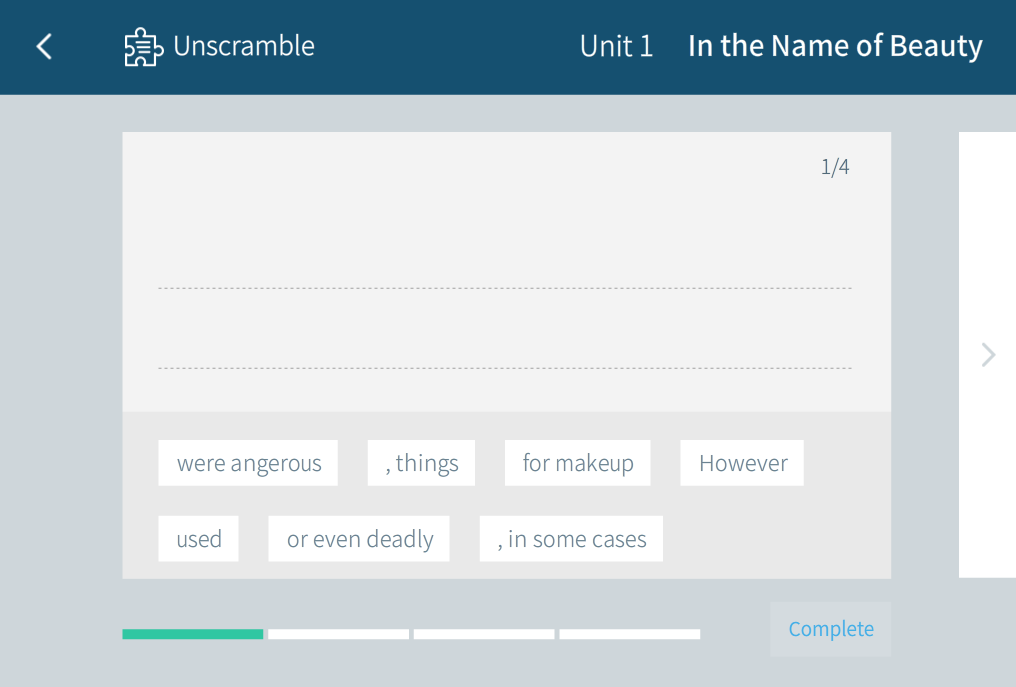Click the first green progress segment
This screenshot has height=687, width=1016.
[x=193, y=634]
